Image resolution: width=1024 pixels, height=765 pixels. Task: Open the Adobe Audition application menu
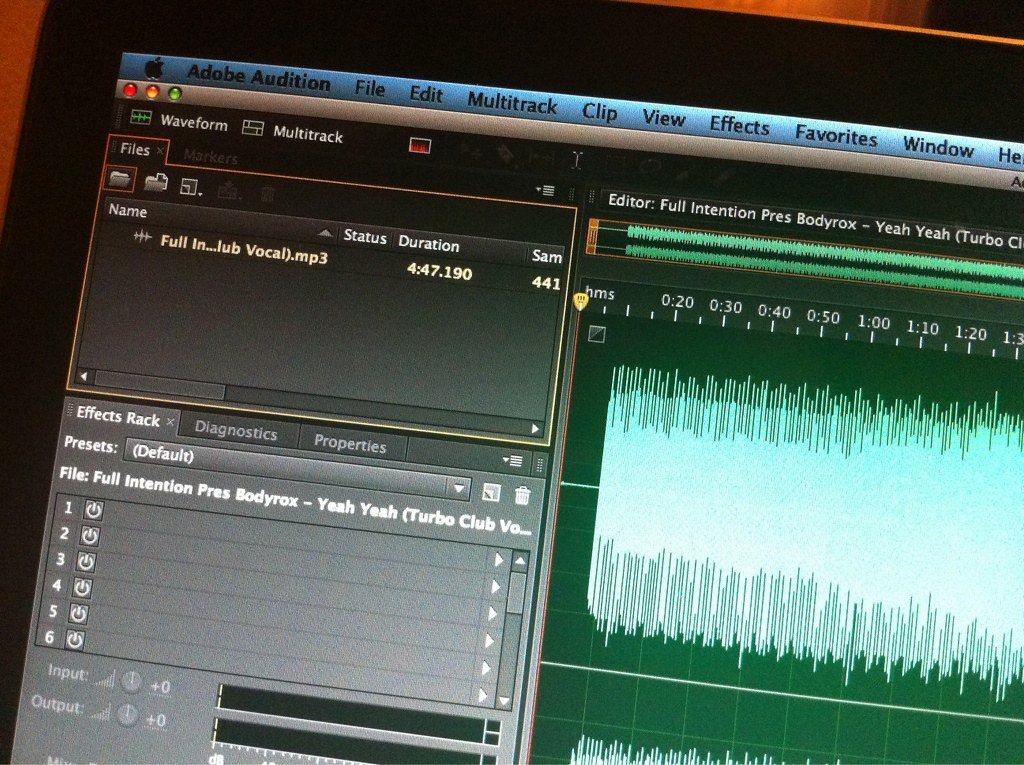[258, 78]
